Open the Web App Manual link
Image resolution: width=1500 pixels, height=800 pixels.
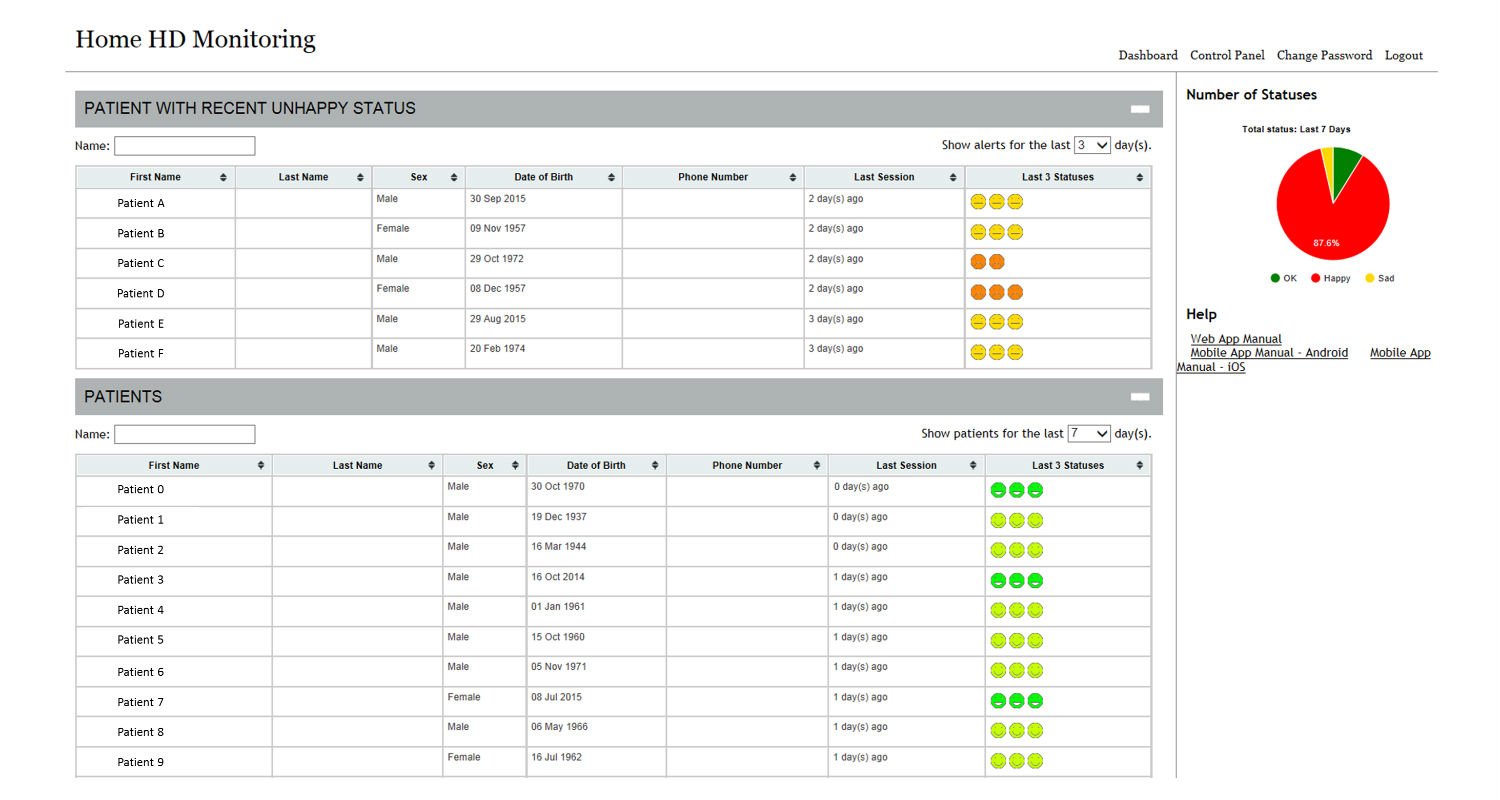pyautogui.click(x=1235, y=339)
